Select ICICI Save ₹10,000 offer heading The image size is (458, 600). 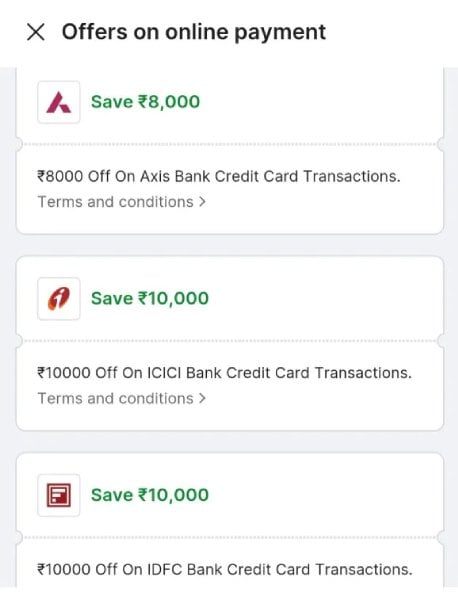coord(150,298)
